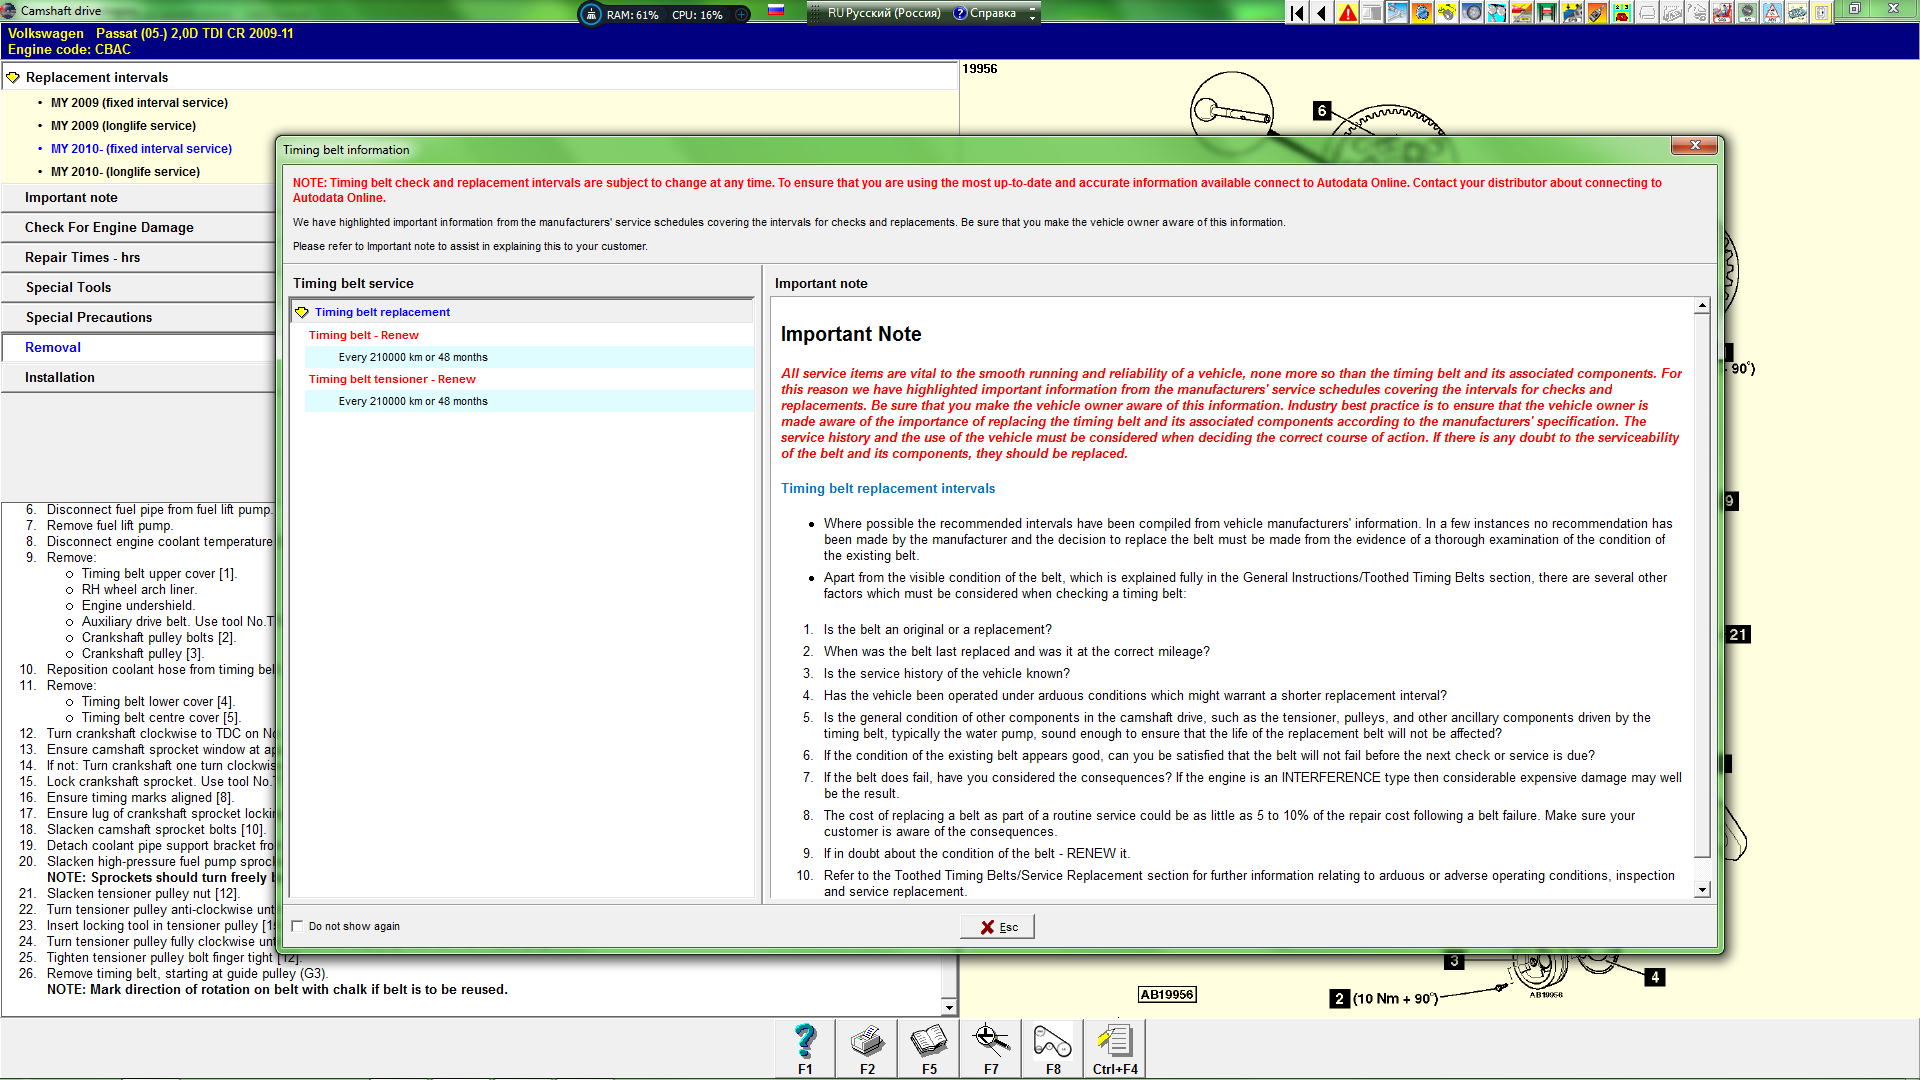Open the Important note section
Viewport: 1920px width, 1080px height.
point(139,197)
